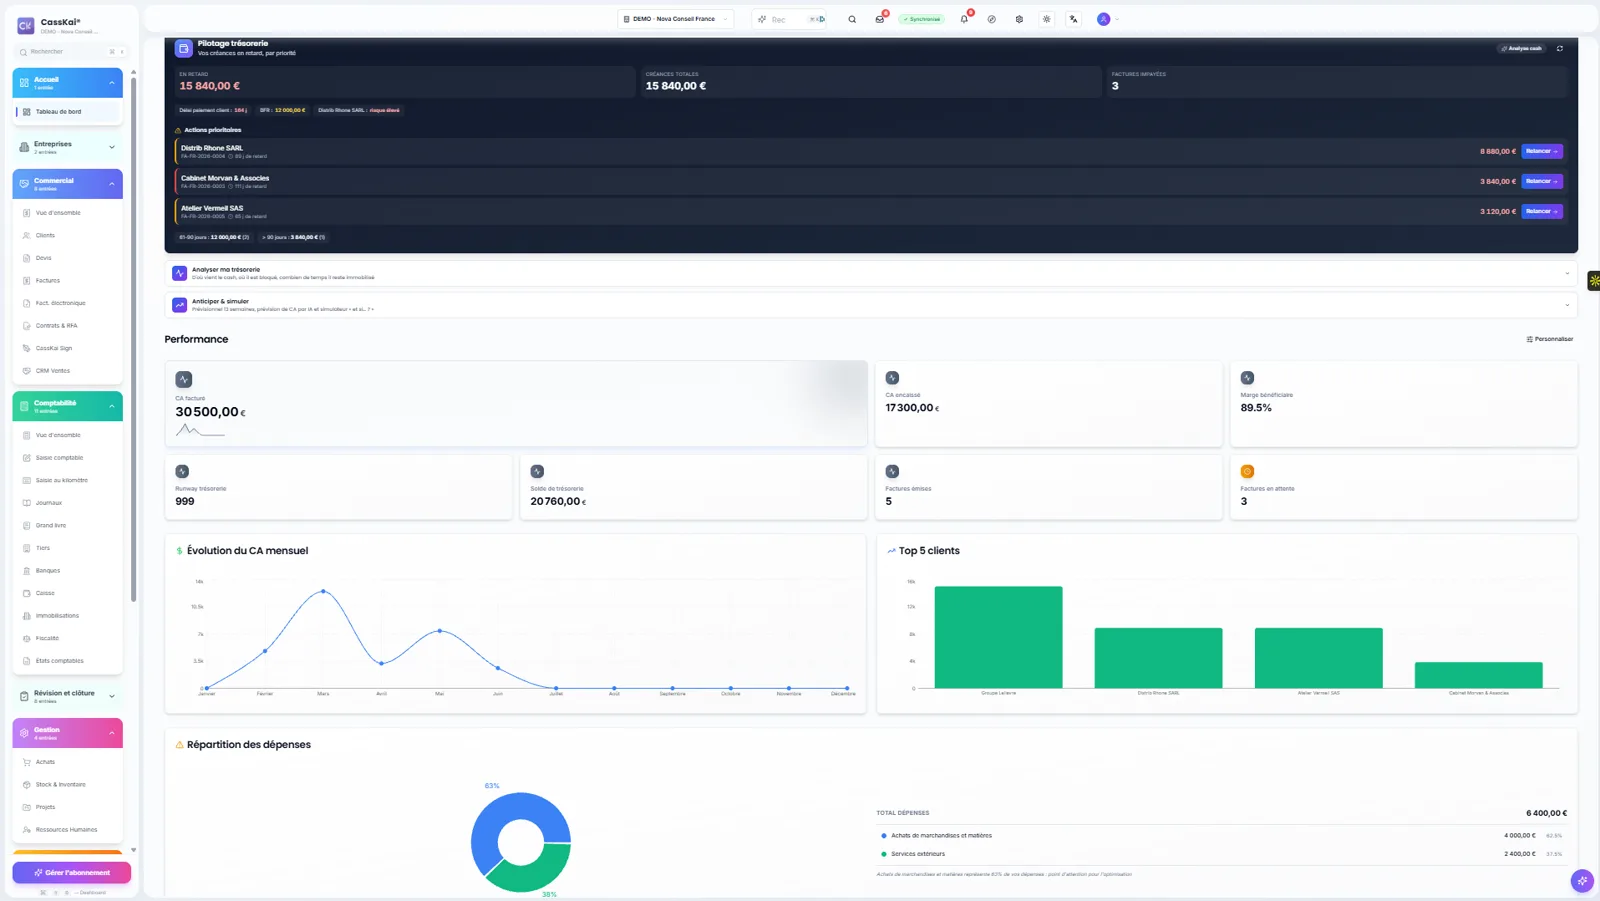Click Relancer for Distrib Rhone SARL
The height and width of the screenshot is (901, 1600).
pos(1542,151)
